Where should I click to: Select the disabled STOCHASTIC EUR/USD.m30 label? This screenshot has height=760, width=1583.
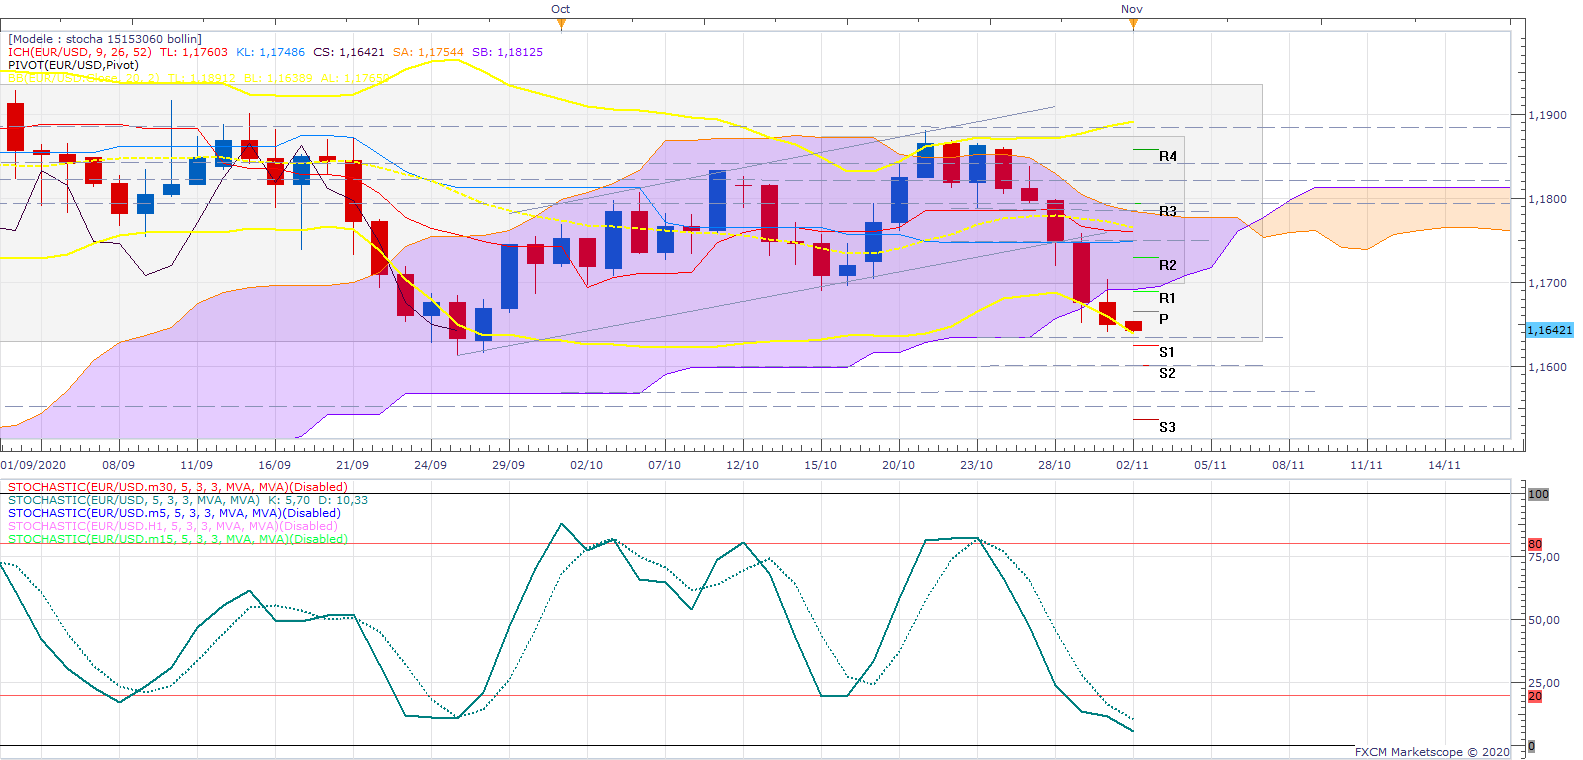click(x=178, y=487)
